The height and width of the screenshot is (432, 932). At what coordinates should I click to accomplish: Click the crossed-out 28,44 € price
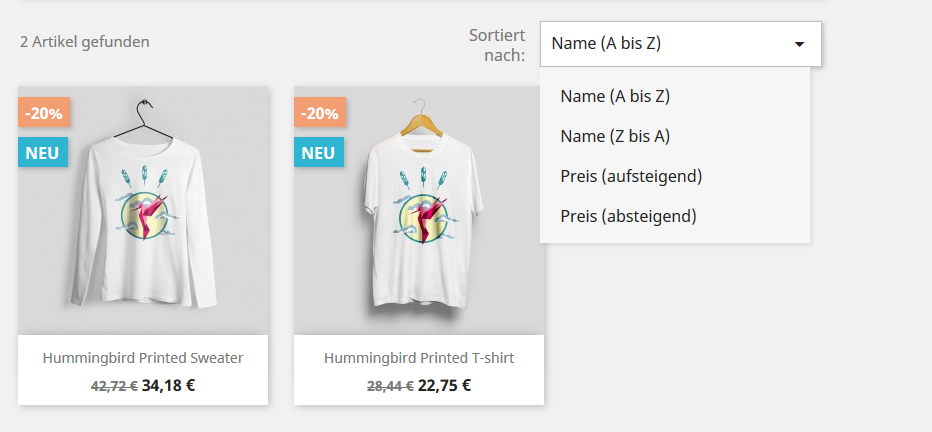point(390,386)
